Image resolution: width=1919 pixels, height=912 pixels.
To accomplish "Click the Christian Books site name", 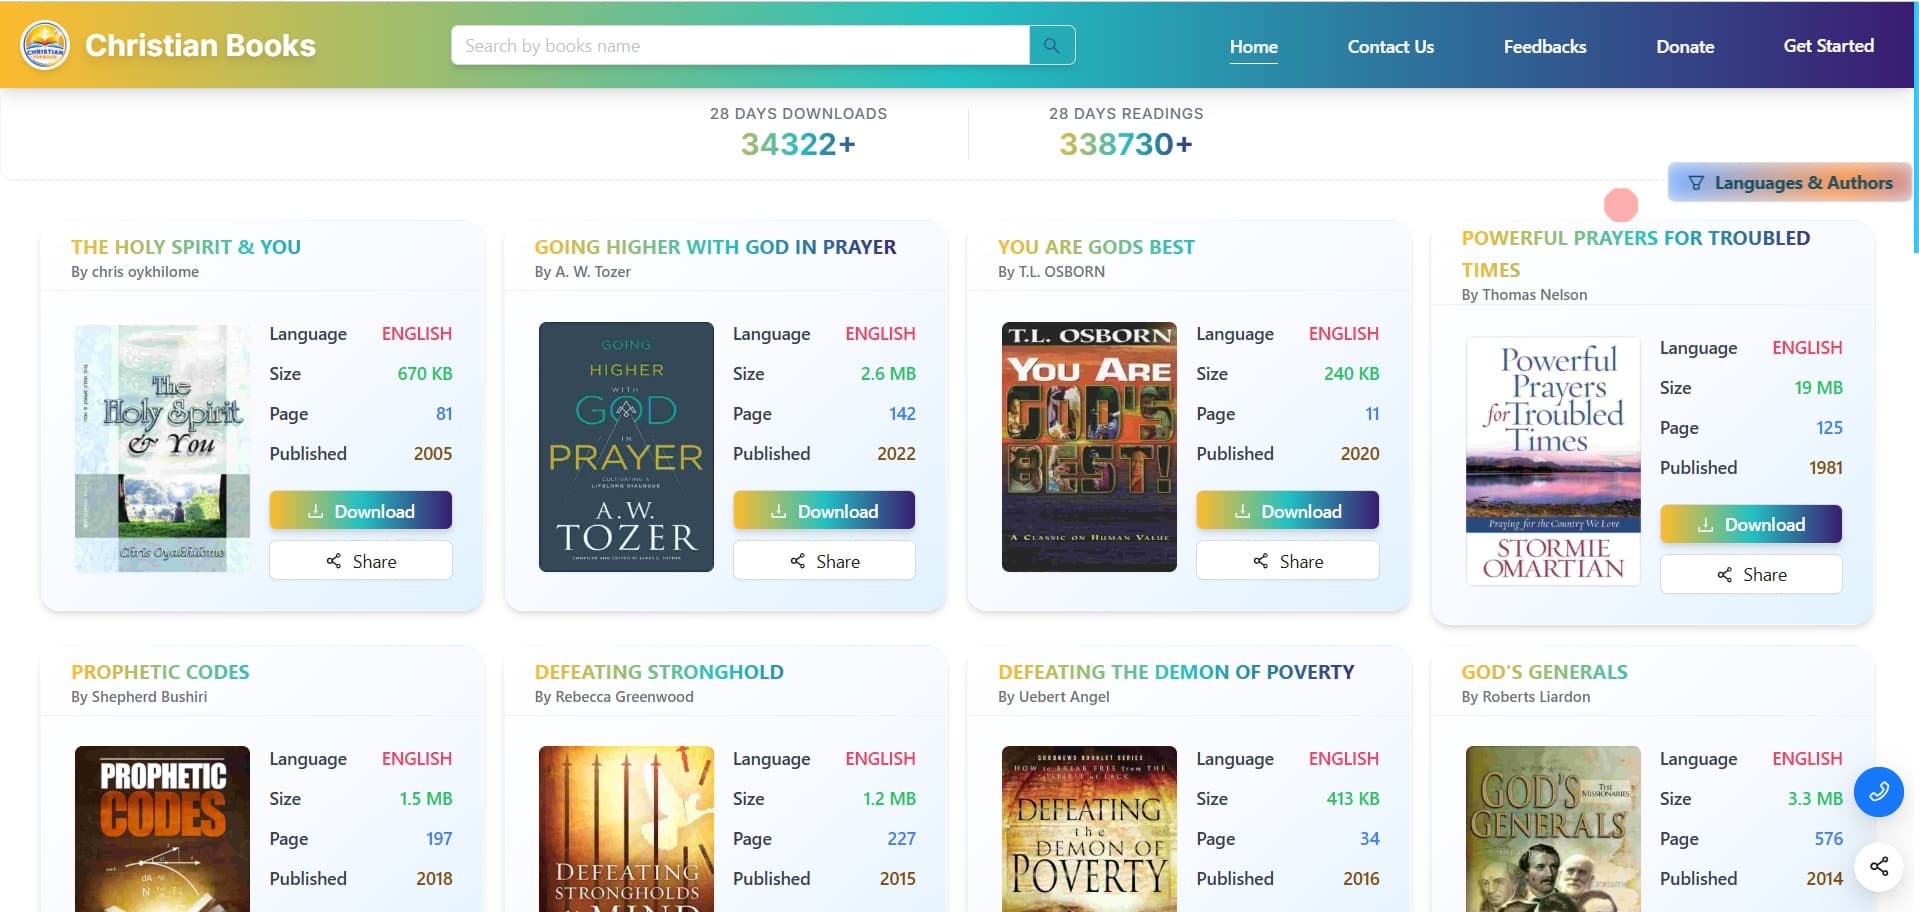I will pos(200,45).
